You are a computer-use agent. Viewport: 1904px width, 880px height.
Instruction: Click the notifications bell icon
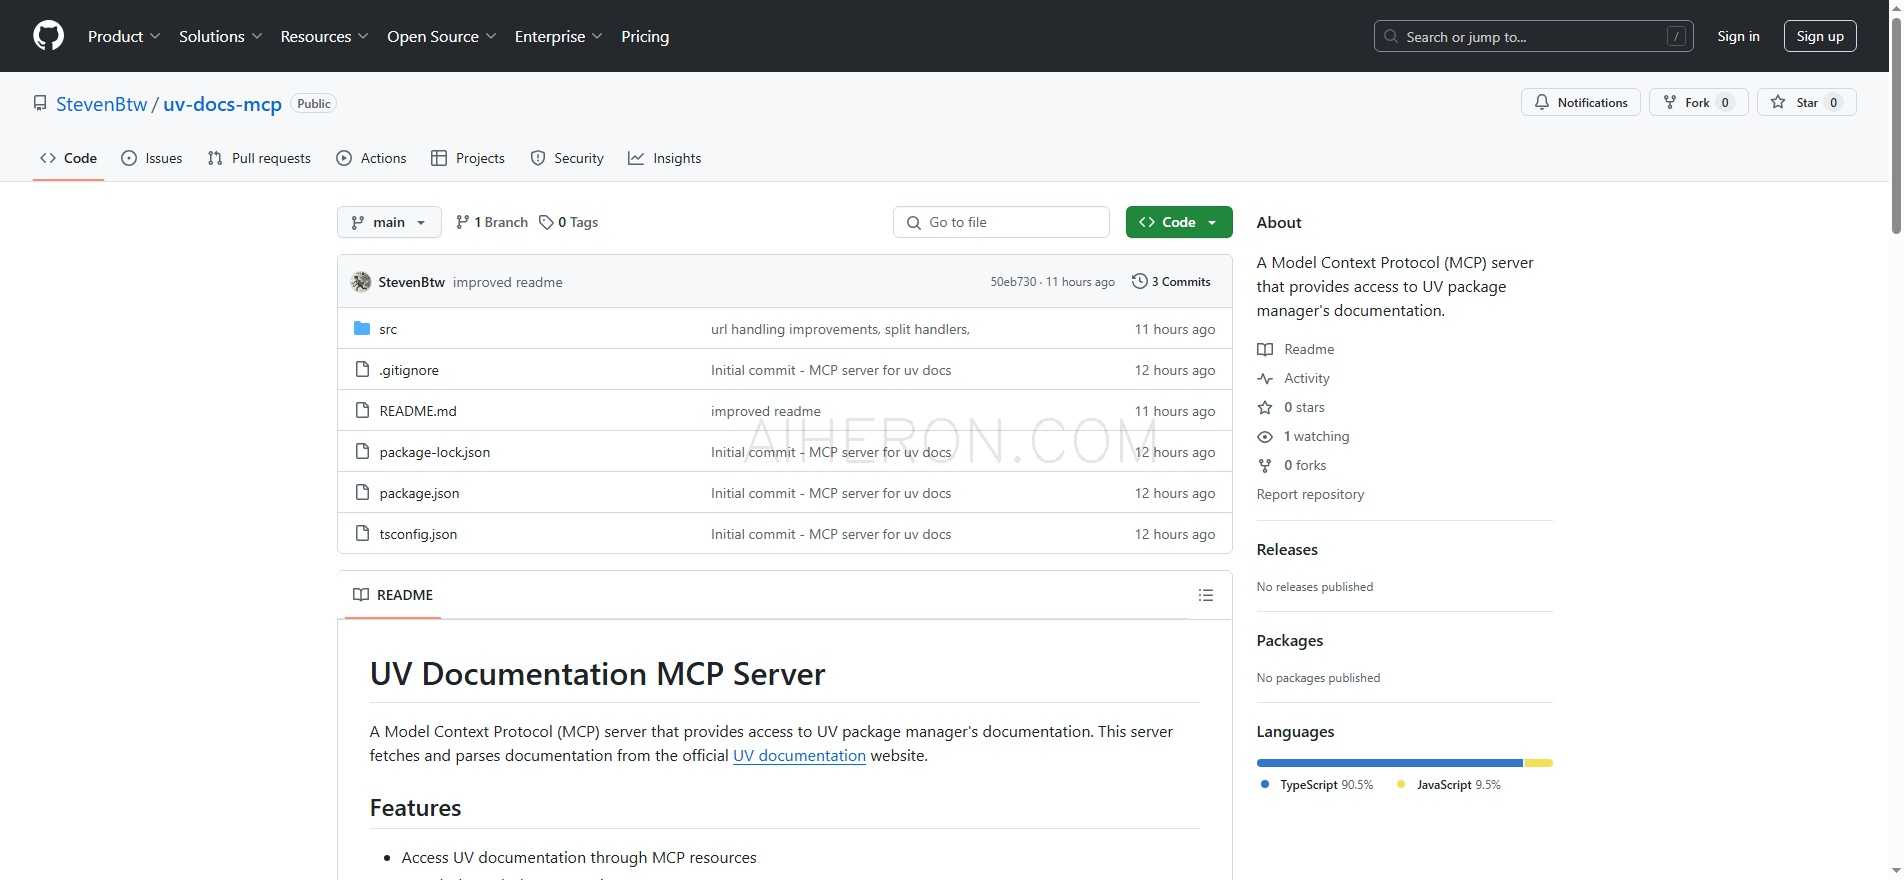(x=1542, y=102)
